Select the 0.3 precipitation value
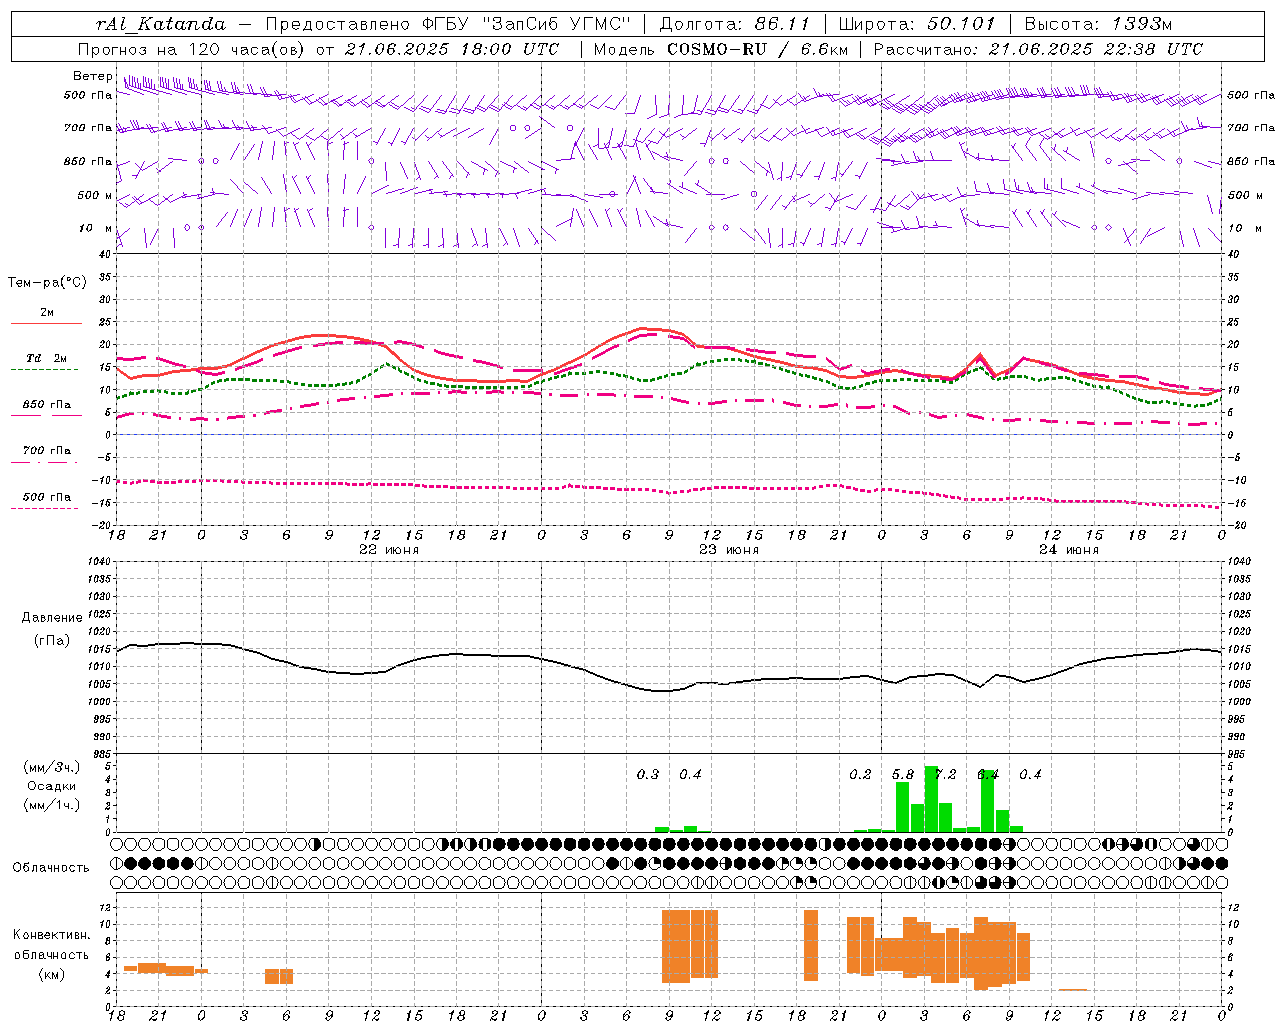 click(648, 775)
